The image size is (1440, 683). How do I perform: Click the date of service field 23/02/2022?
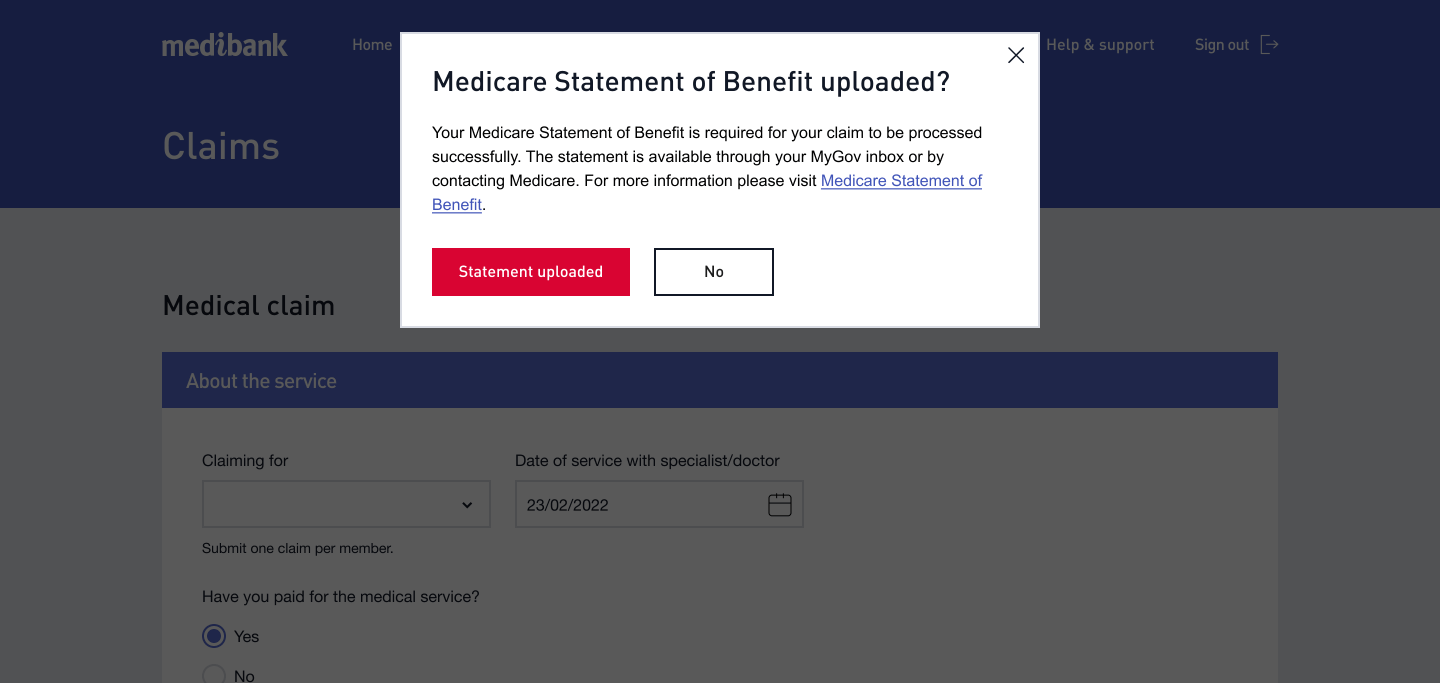pyautogui.click(x=659, y=504)
